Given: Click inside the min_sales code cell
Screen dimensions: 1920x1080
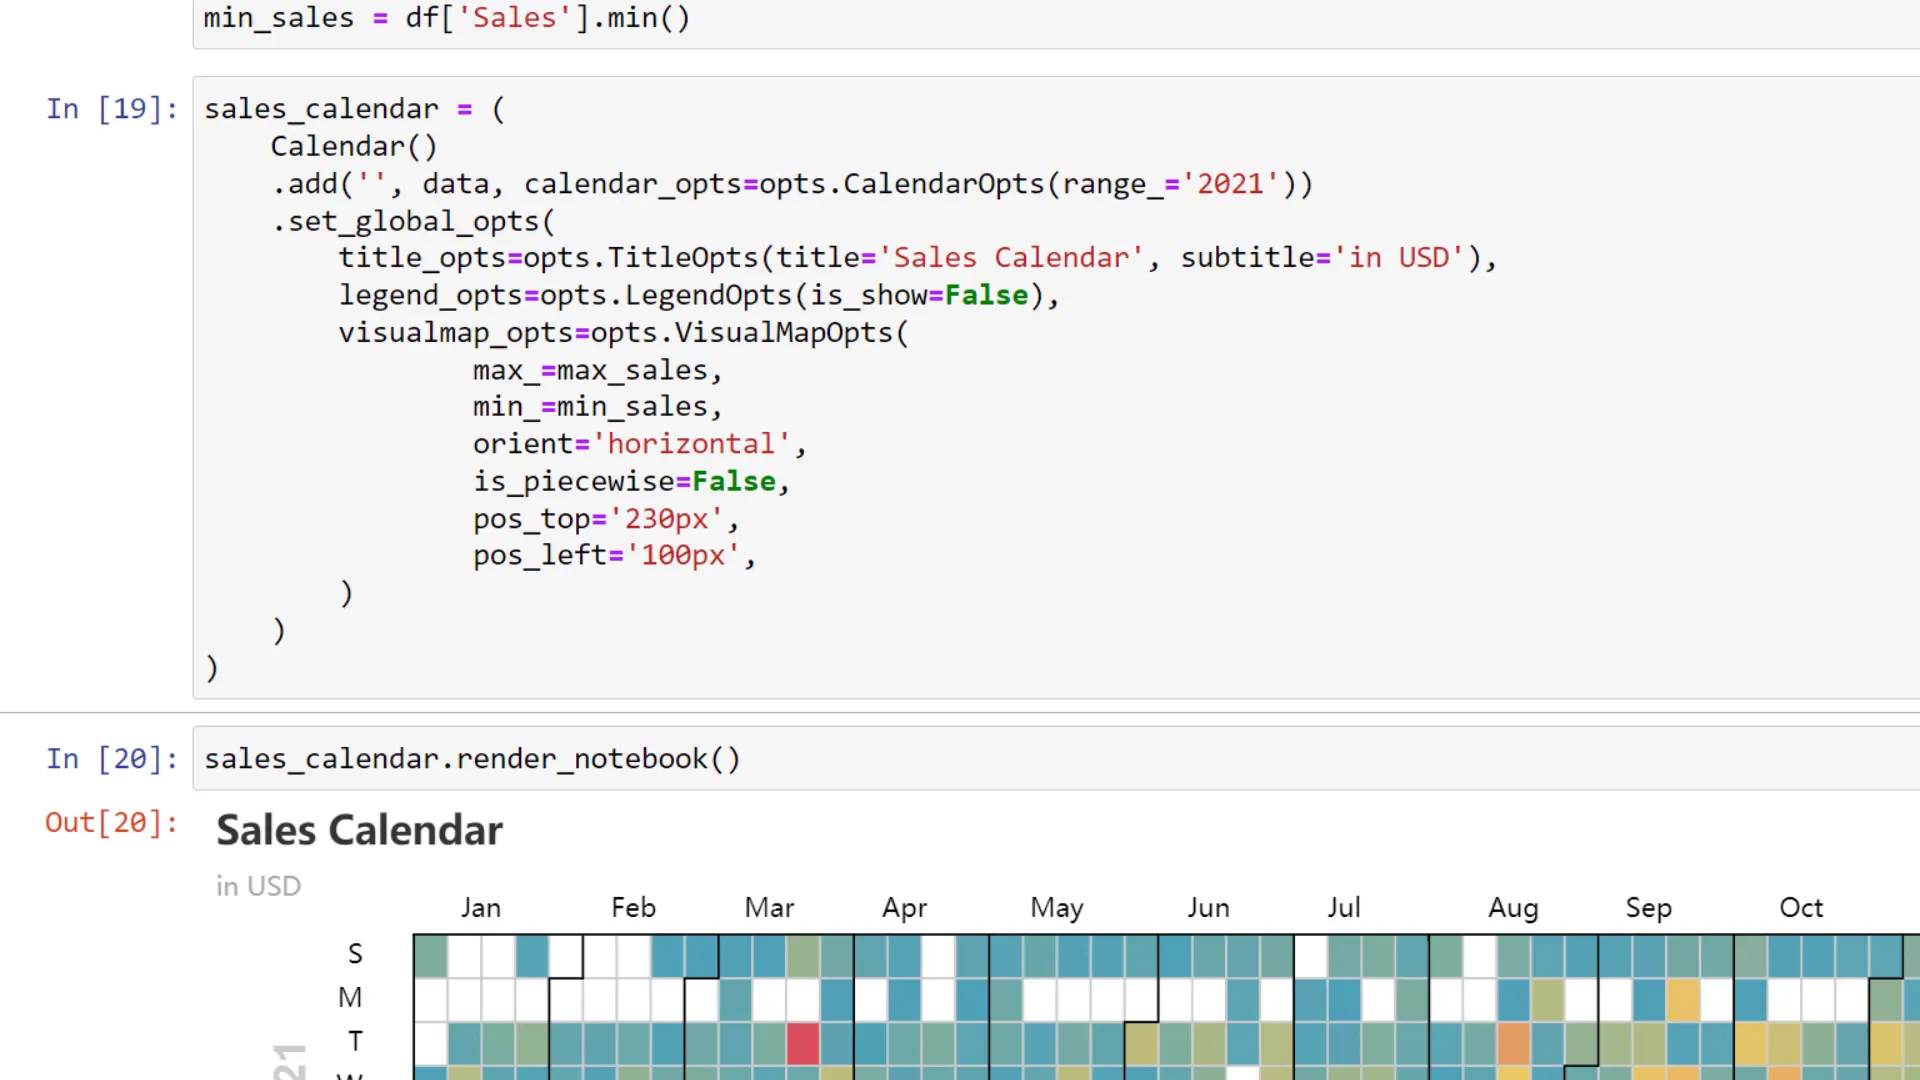Looking at the screenshot, I should [x=446, y=18].
